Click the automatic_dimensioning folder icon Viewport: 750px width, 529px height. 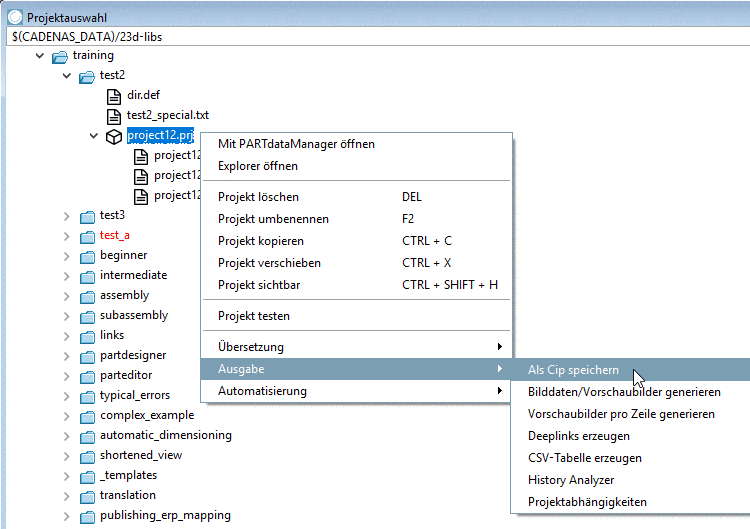[x=87, y=437]
